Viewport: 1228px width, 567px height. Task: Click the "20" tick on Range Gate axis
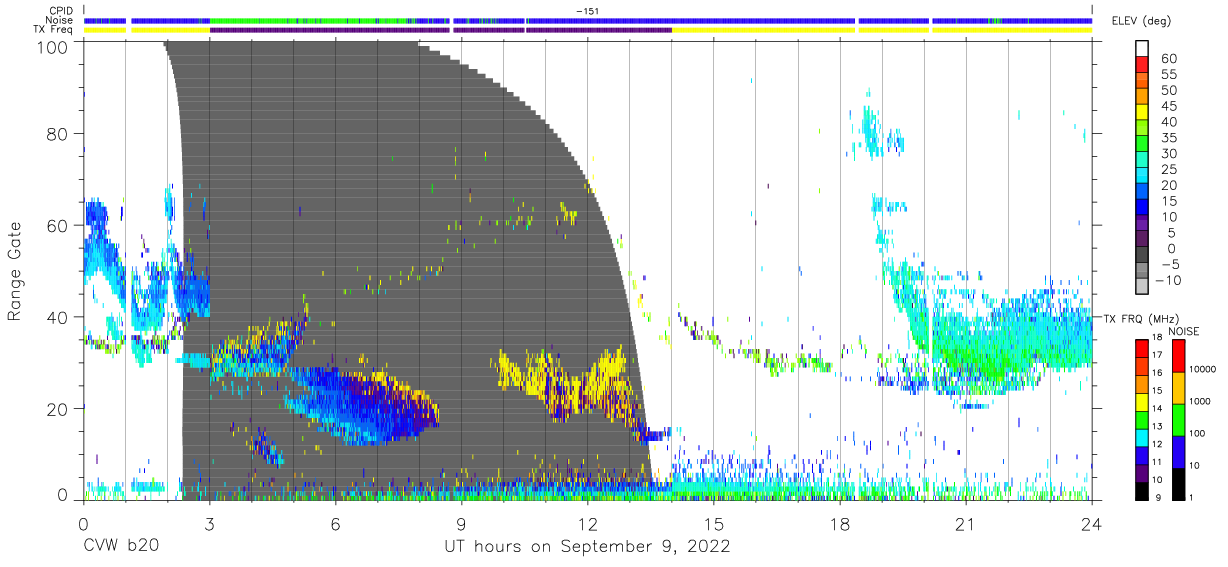[x=59, y=409]
